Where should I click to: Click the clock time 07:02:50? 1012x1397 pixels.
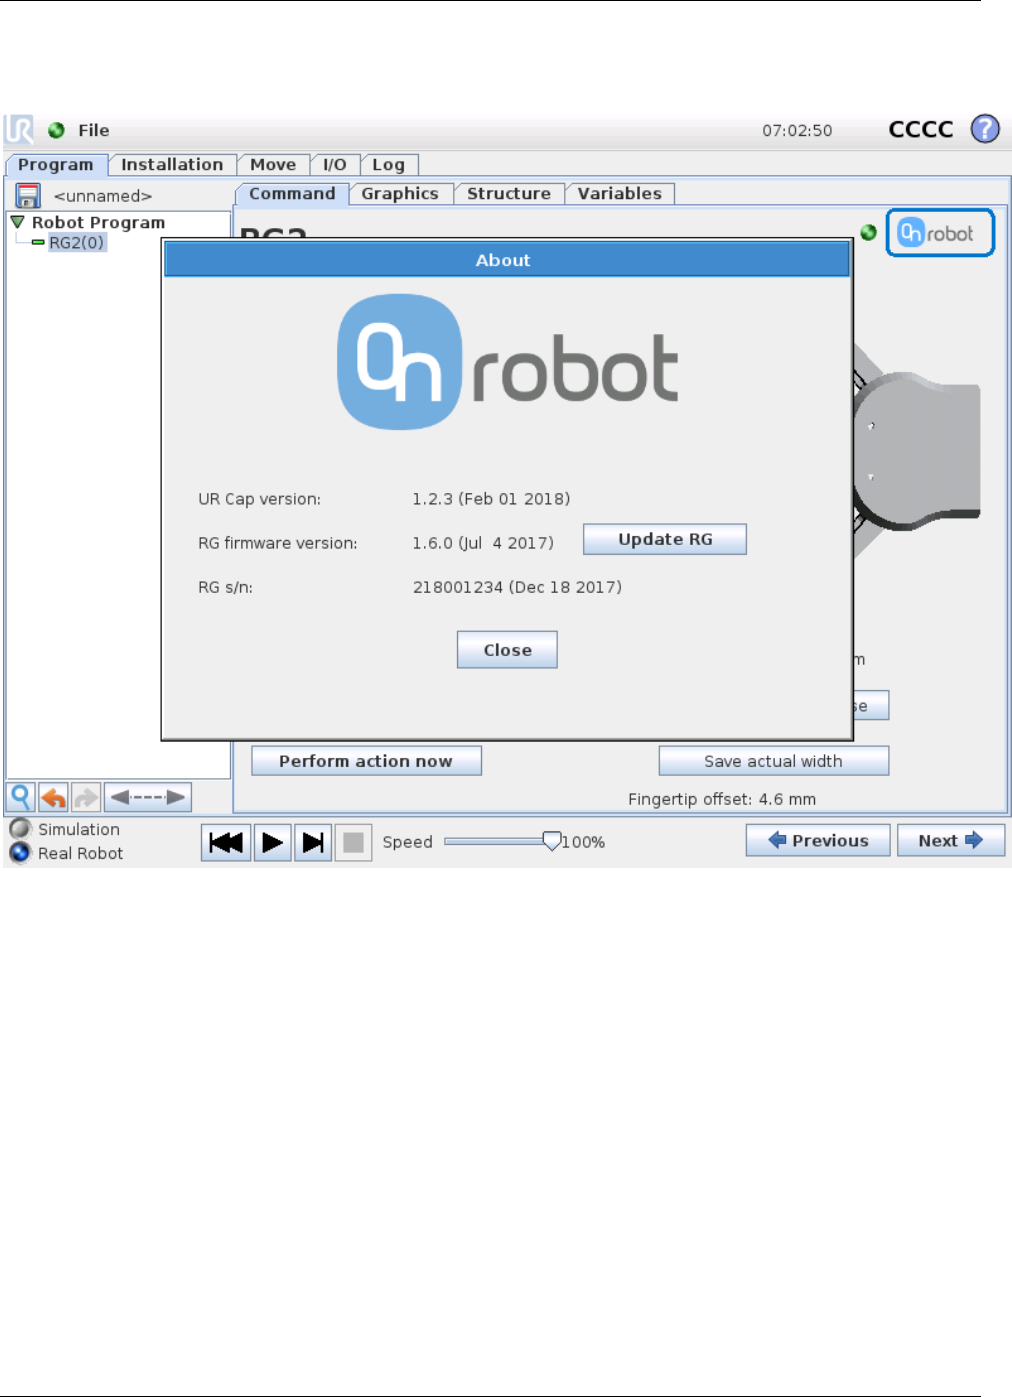click(x=797, y=130)
